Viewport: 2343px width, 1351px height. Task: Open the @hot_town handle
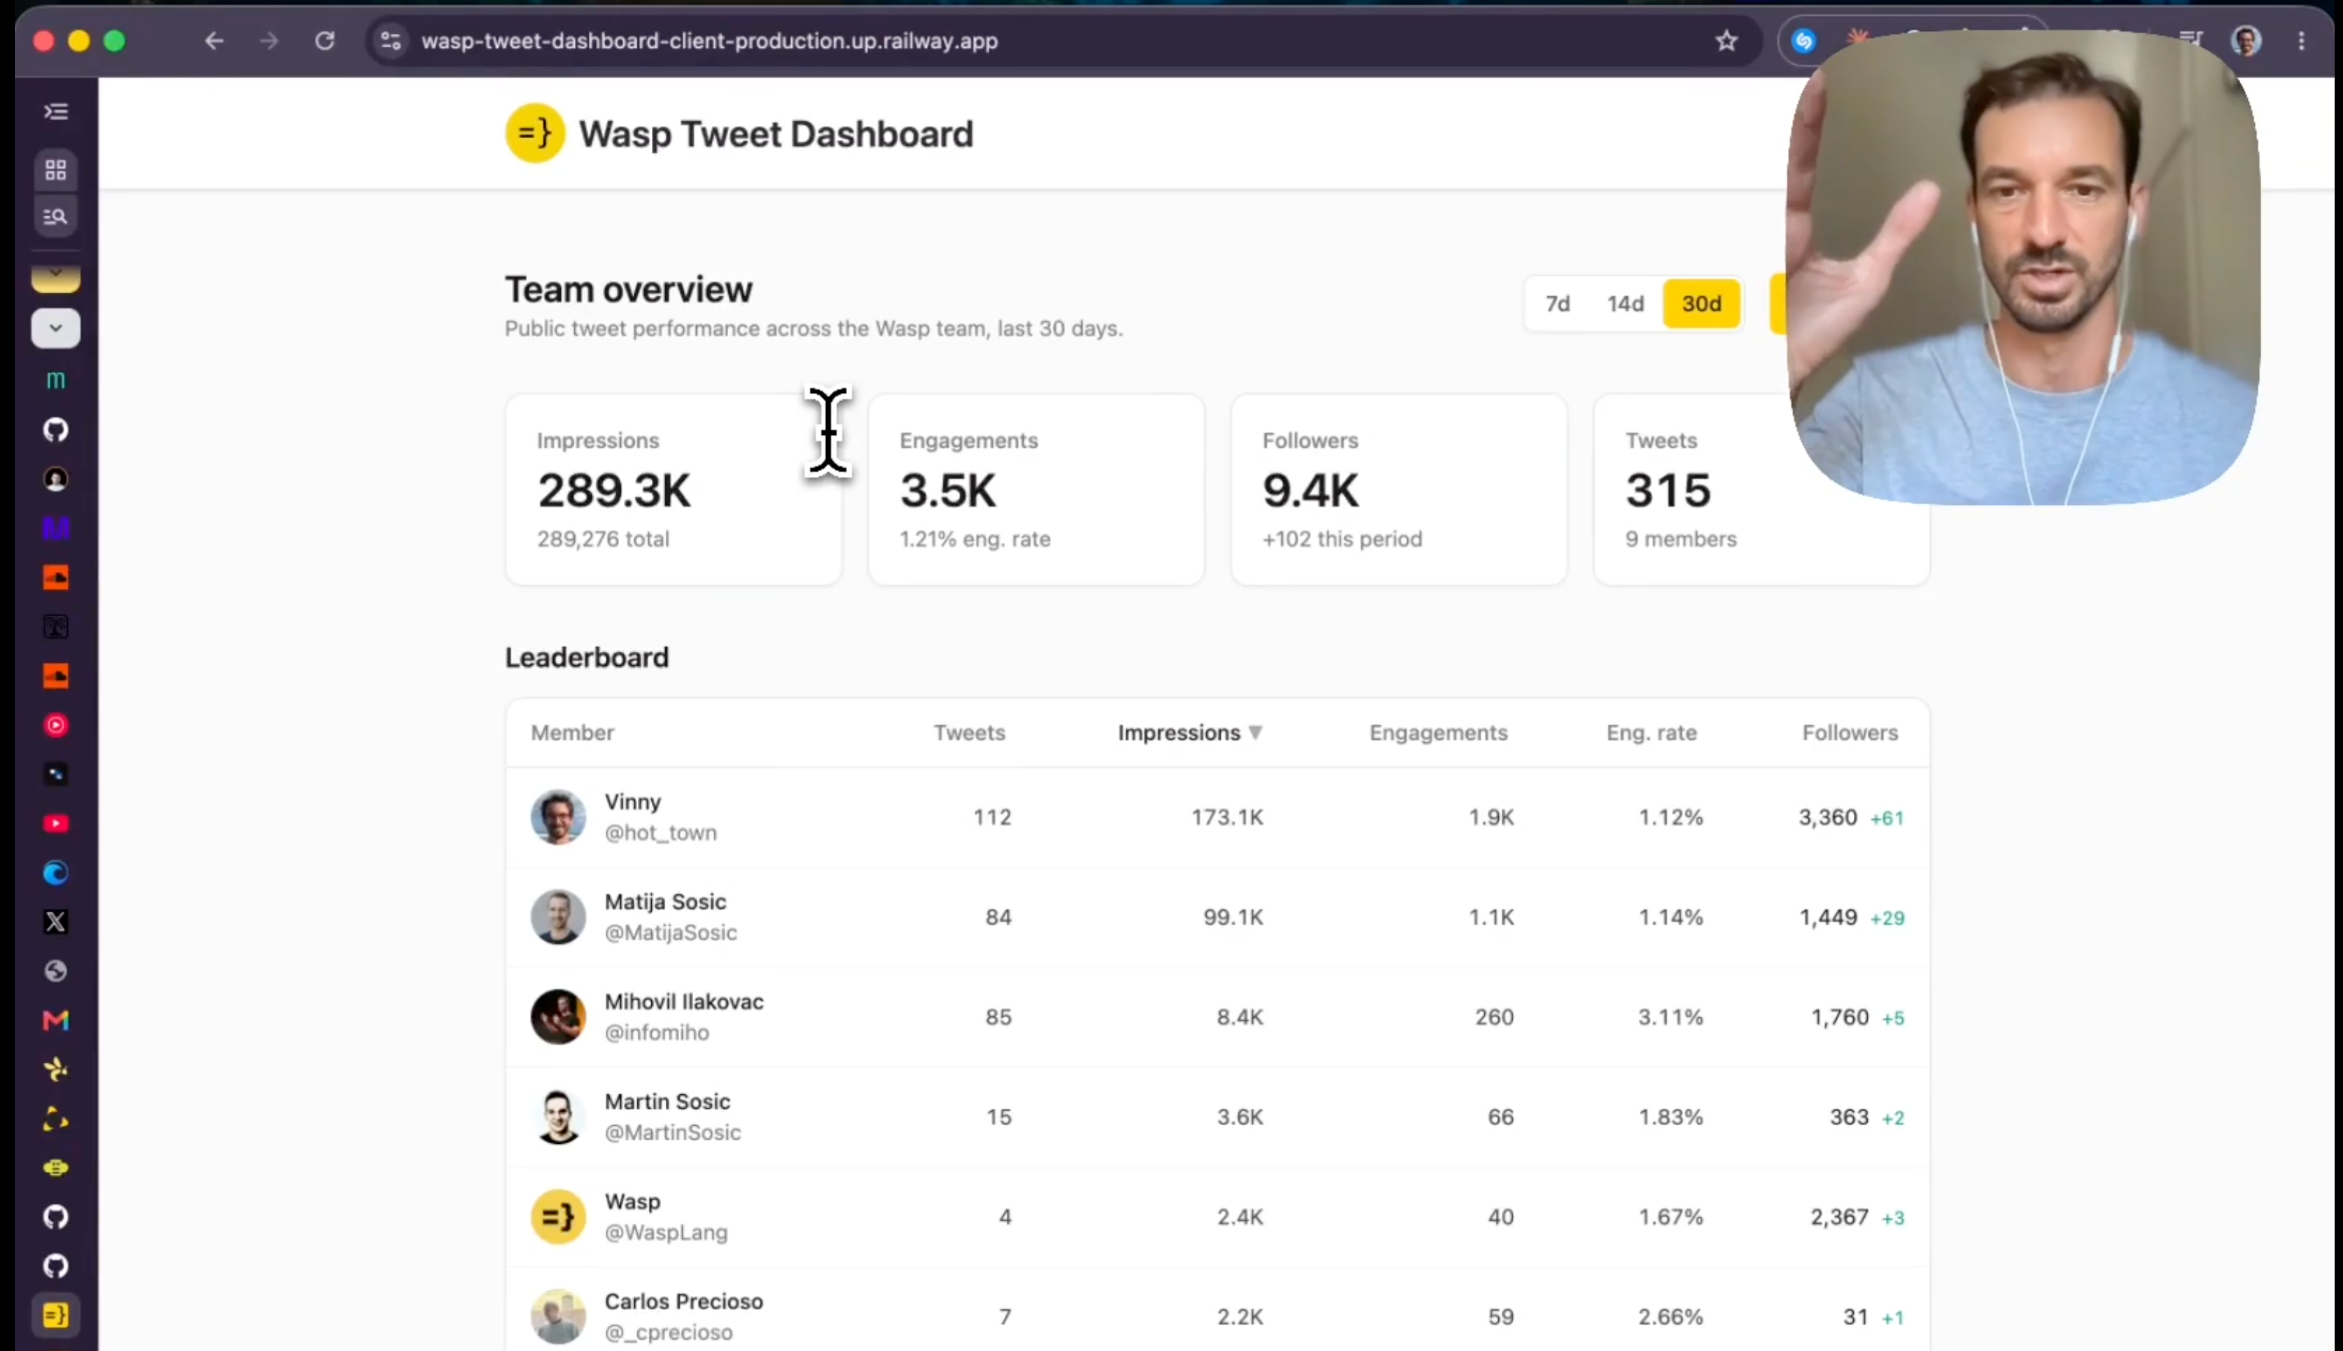tap(661, 833)
